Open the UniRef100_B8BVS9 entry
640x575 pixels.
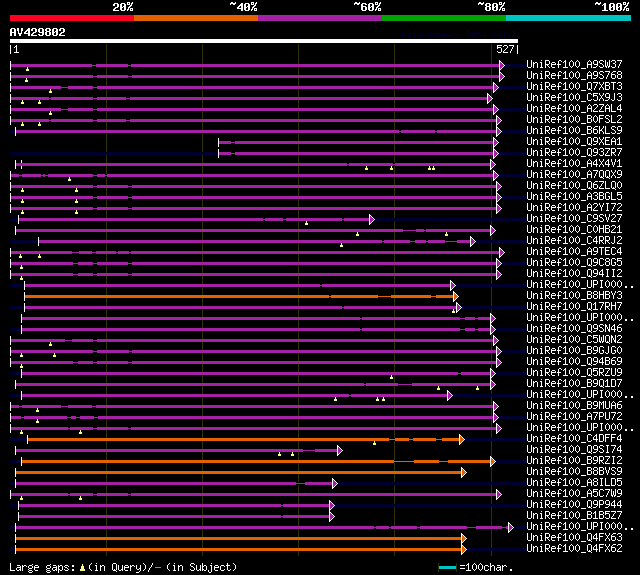point(574,472)
